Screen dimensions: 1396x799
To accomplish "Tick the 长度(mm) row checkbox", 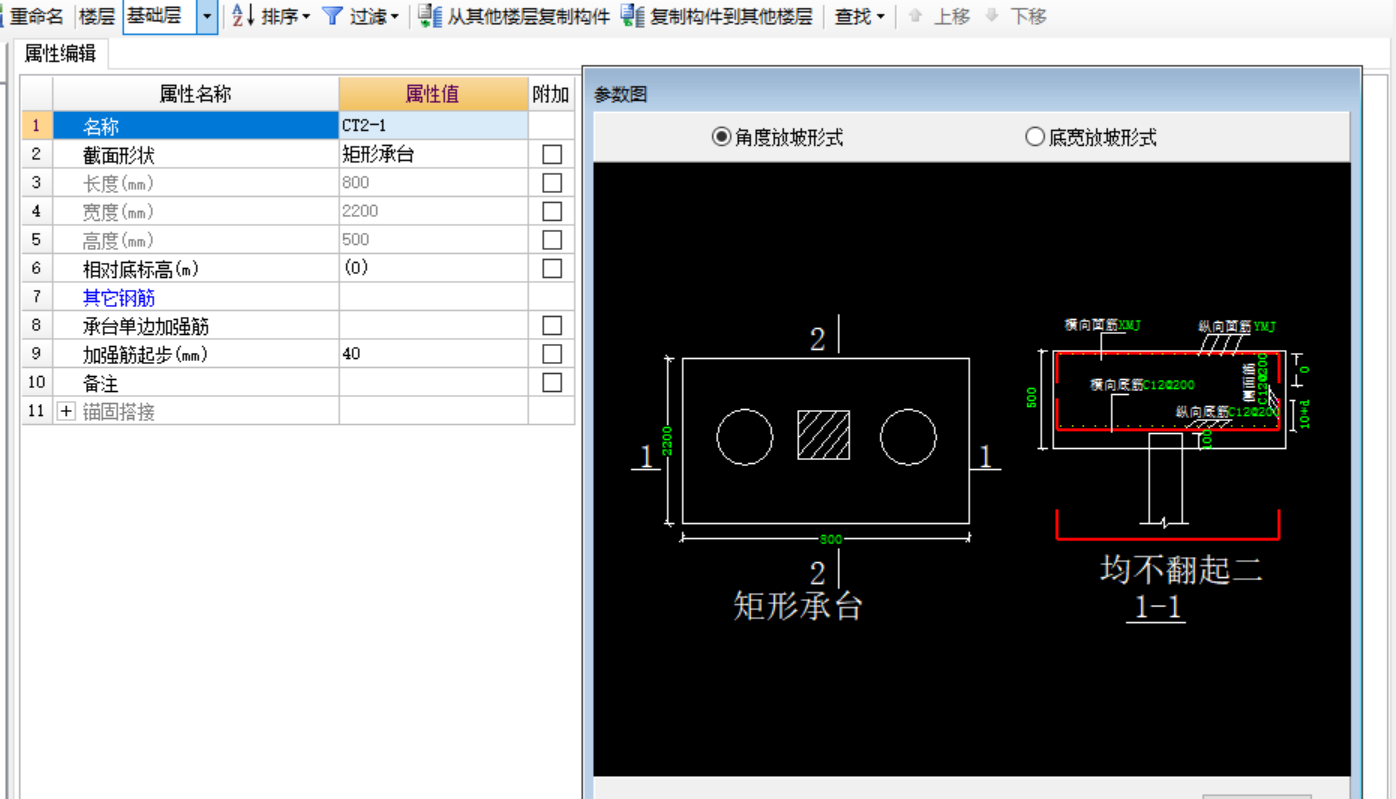I will point(552,183).
